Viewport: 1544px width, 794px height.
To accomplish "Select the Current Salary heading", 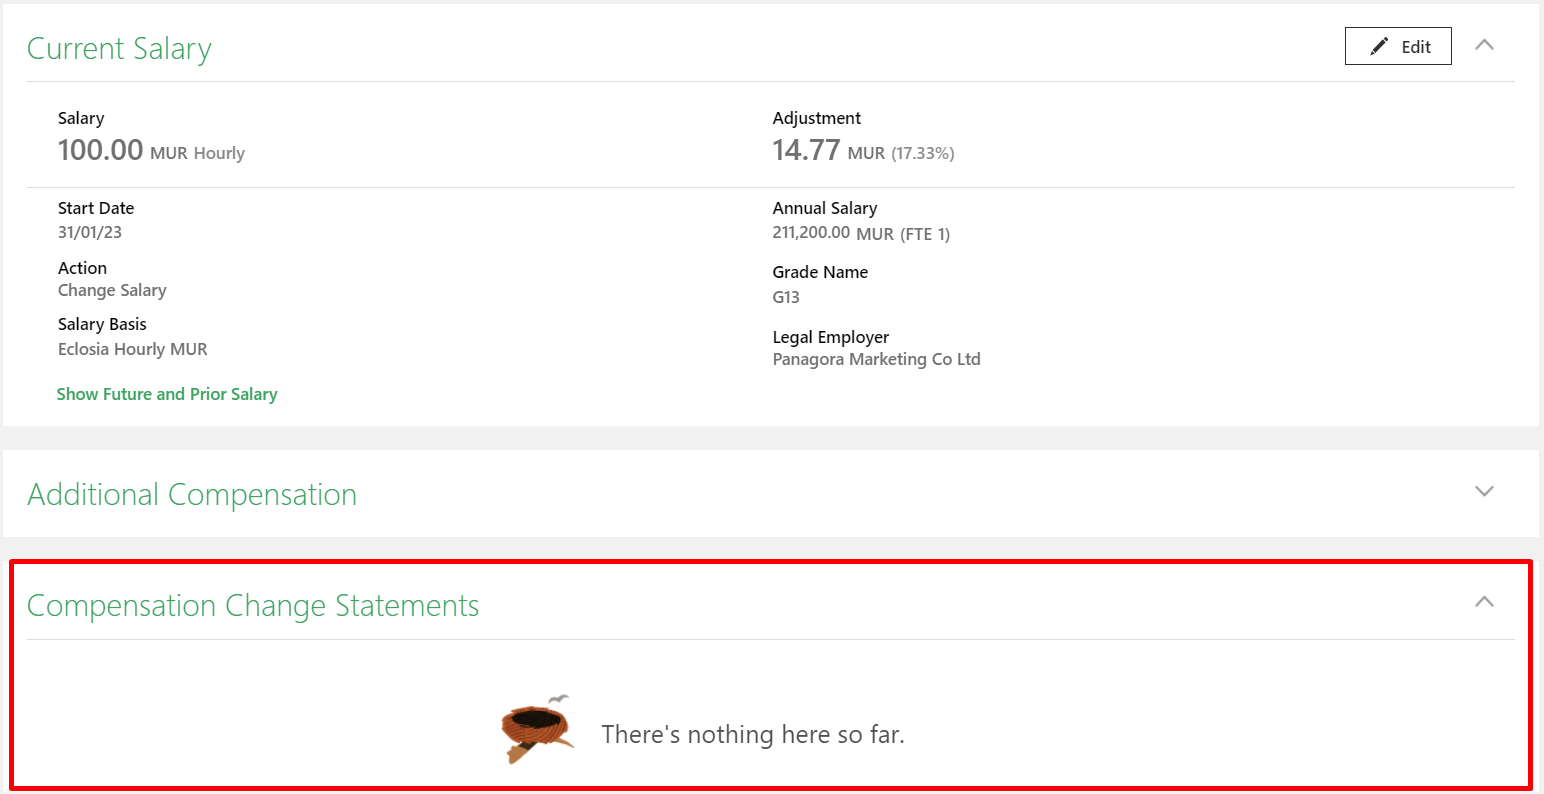I will coord(119,49).
